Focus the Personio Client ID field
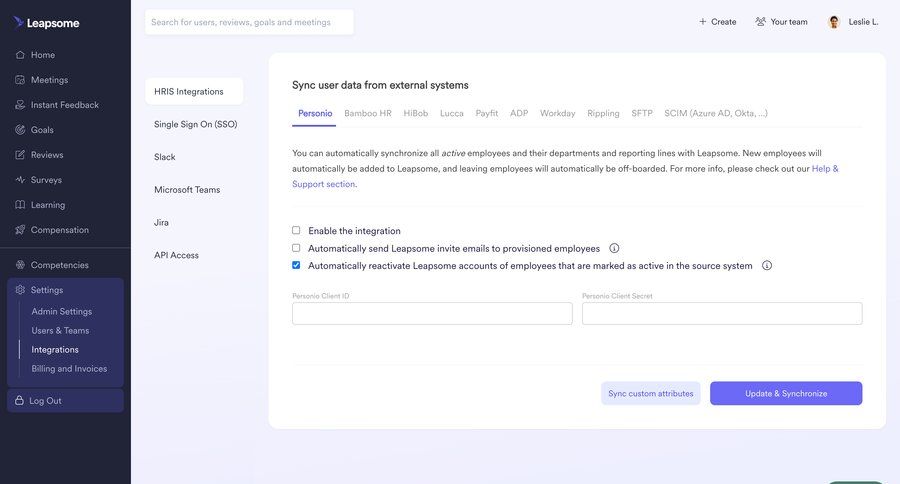 [x=432, y=313]
